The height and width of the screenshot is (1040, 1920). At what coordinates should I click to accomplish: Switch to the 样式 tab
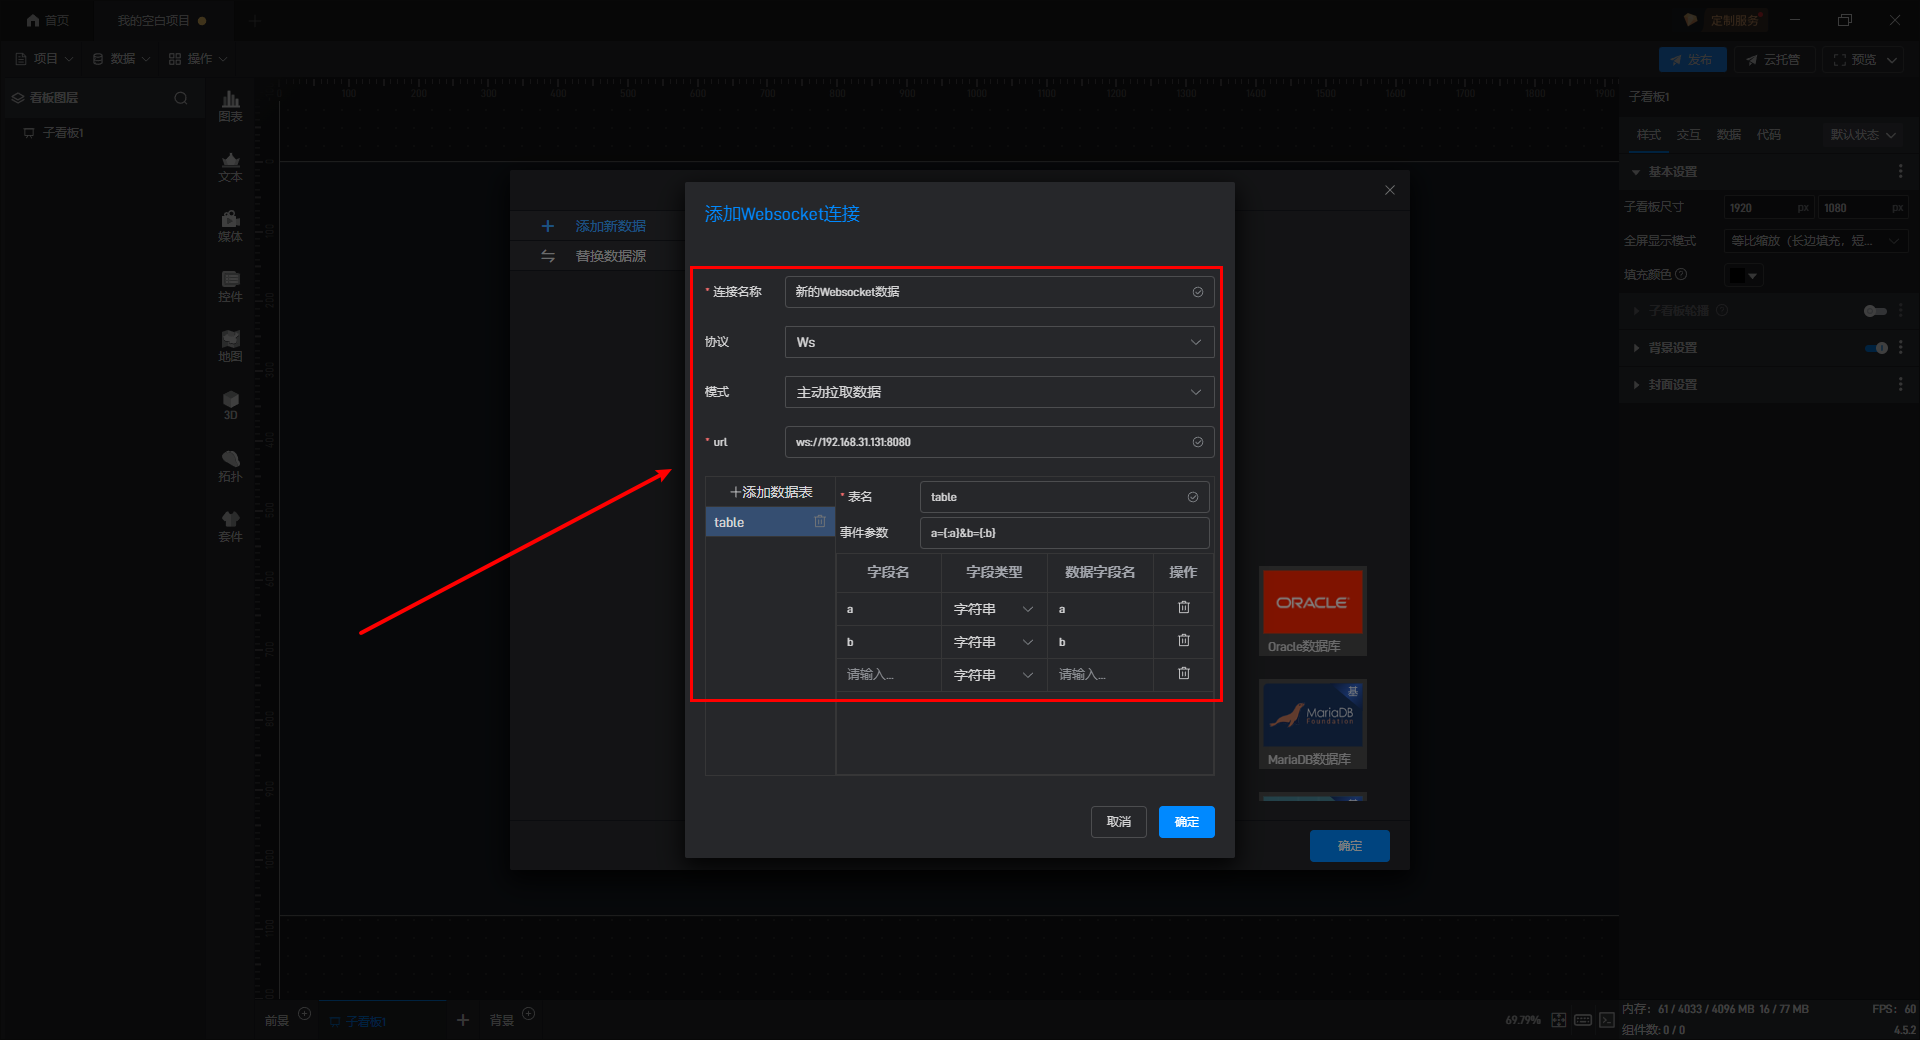pos(1648,135)
